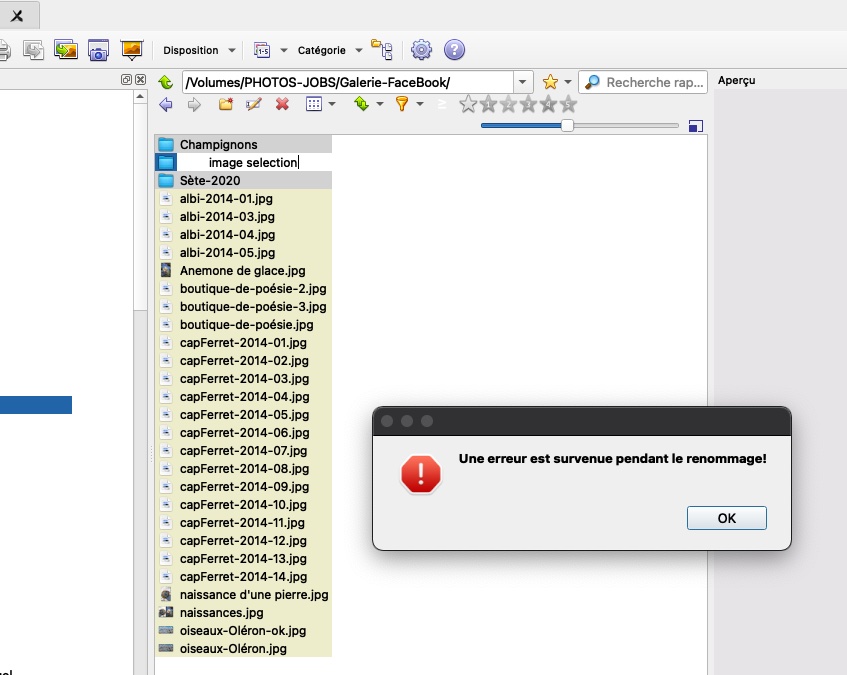
Task: Open the help question mark icon
Action: pos(454,50)
